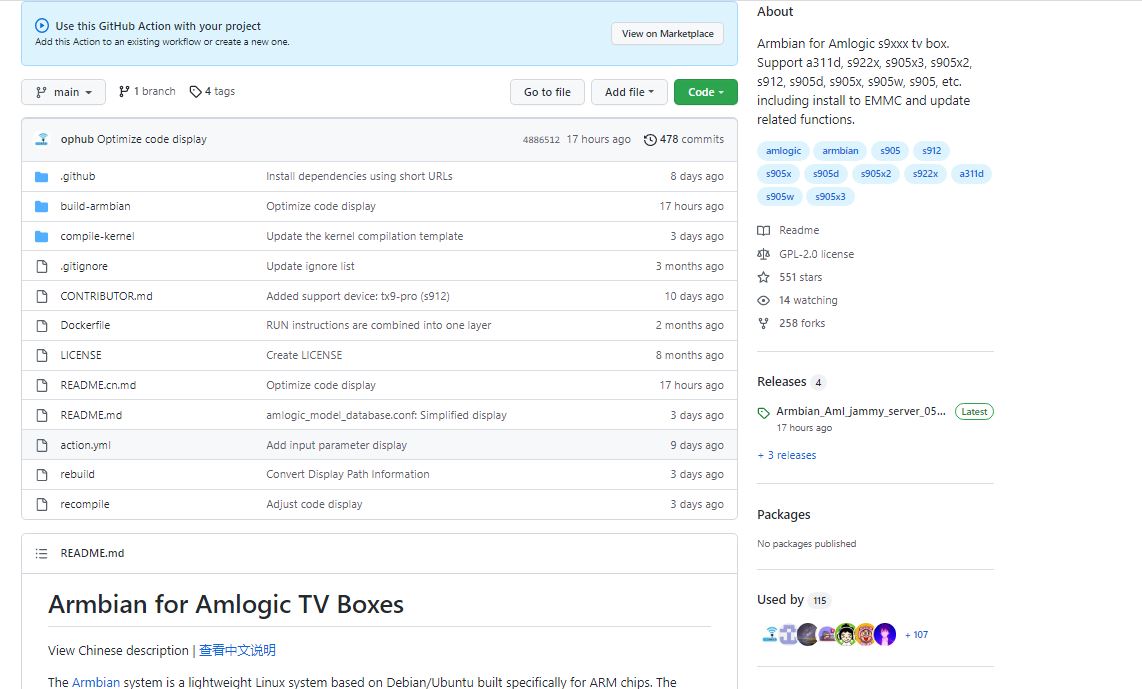Viewport: 1142px width, 689px height.
Task: Open the Used by heading link
Action: 780,599
